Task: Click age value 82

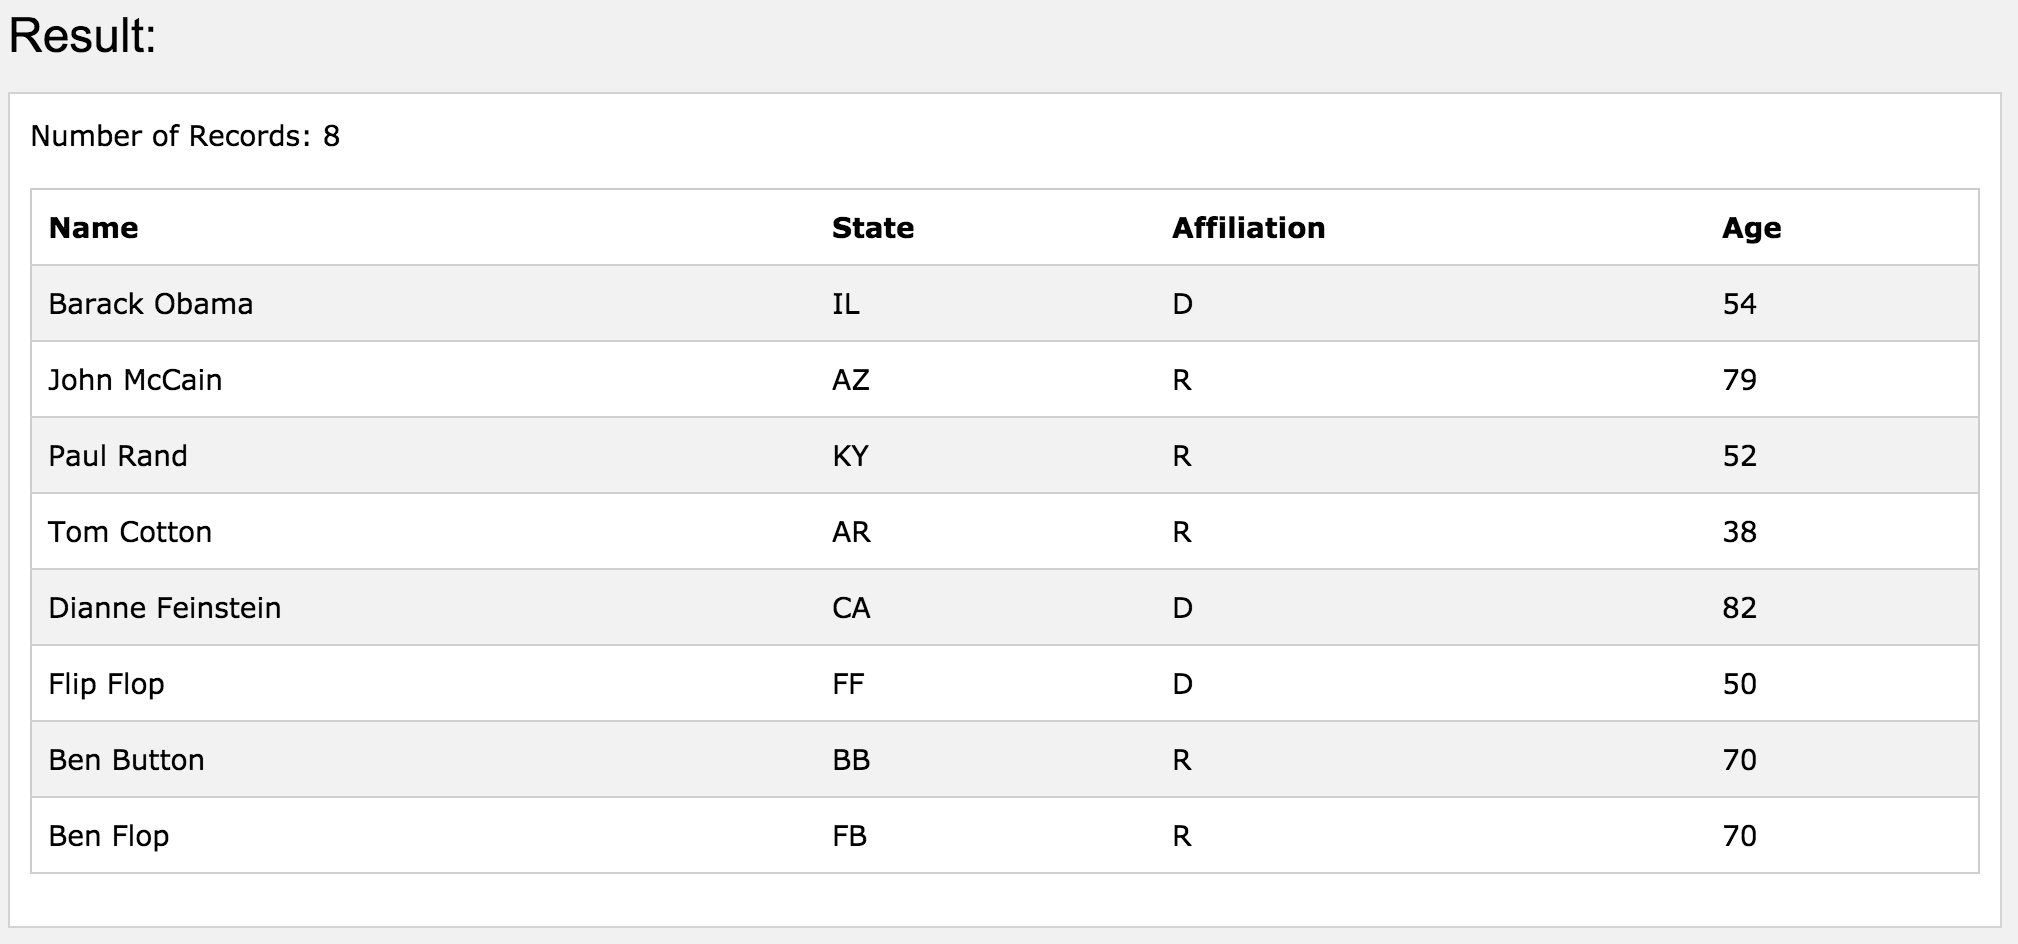Action: [1739, 608]
